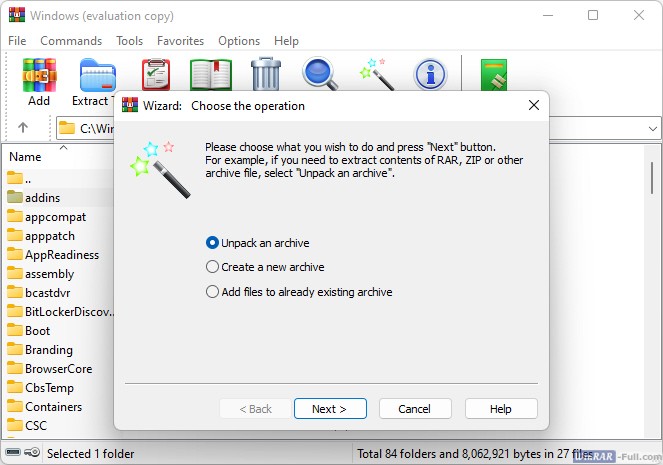Screen dimensions: 663x465
Task: Click the Extract To toolbar icon
Action: coord(96,76)
